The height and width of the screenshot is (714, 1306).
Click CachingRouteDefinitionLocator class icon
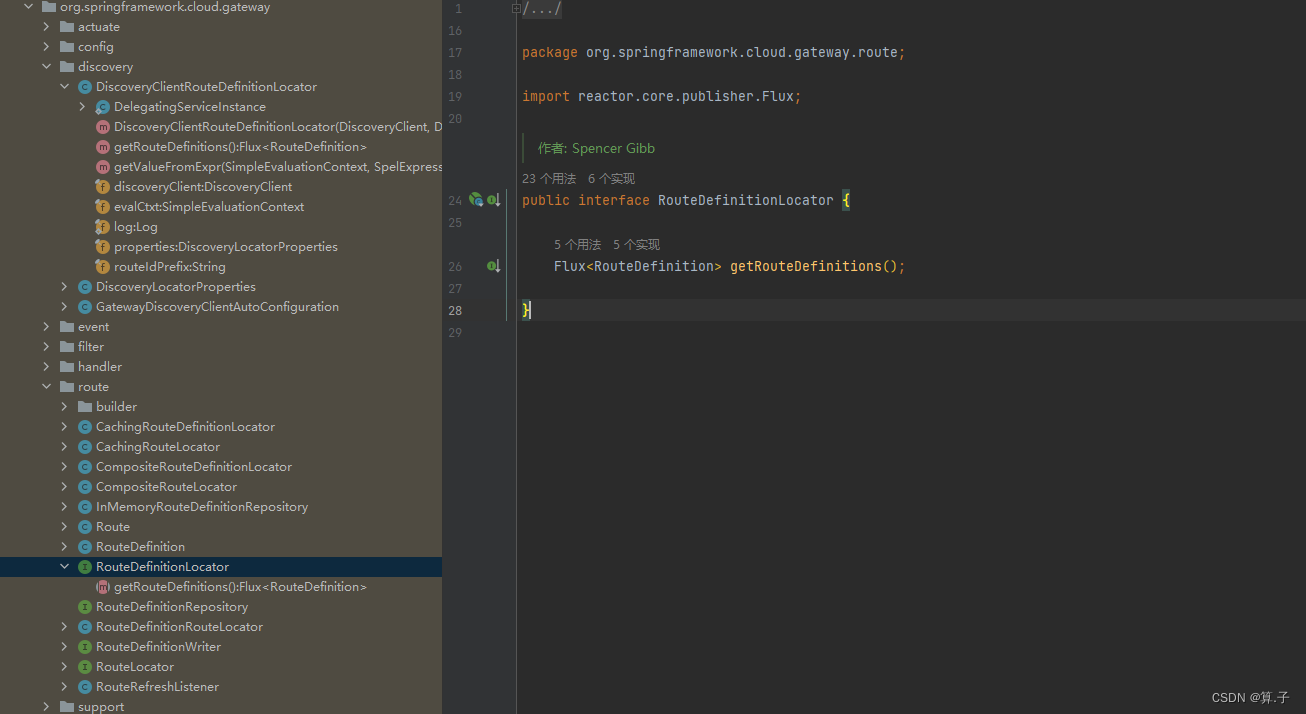85,427
